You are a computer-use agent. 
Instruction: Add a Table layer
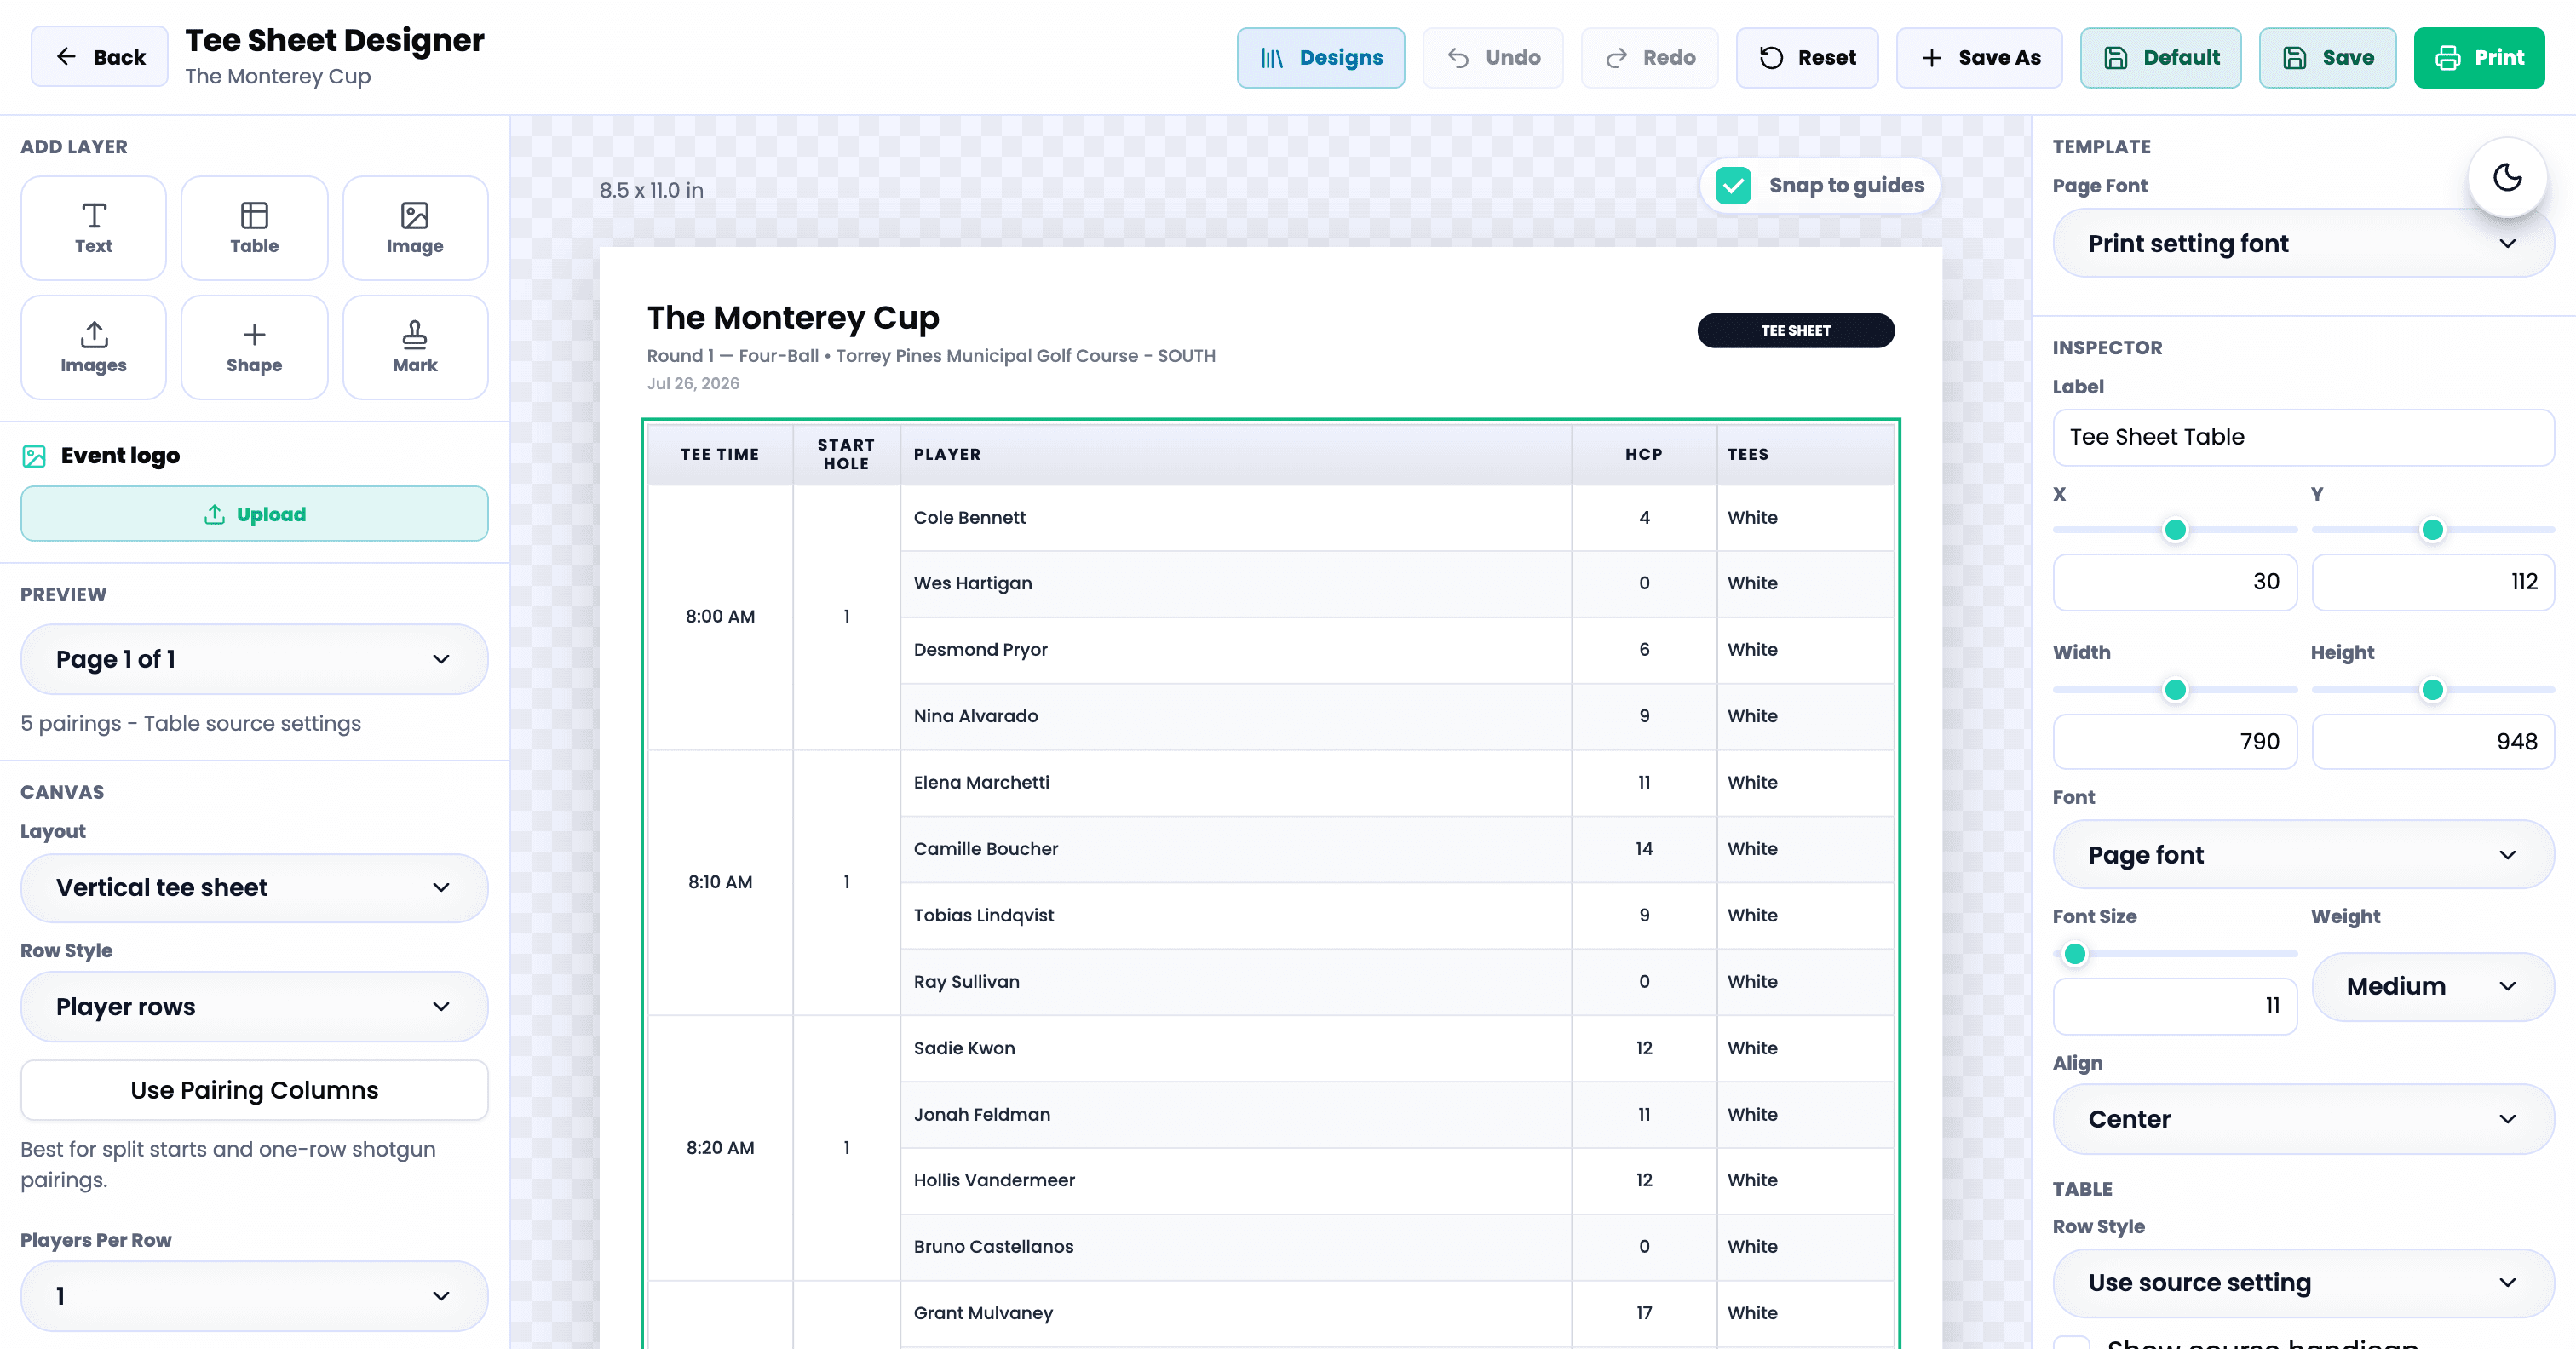(254, 228)
